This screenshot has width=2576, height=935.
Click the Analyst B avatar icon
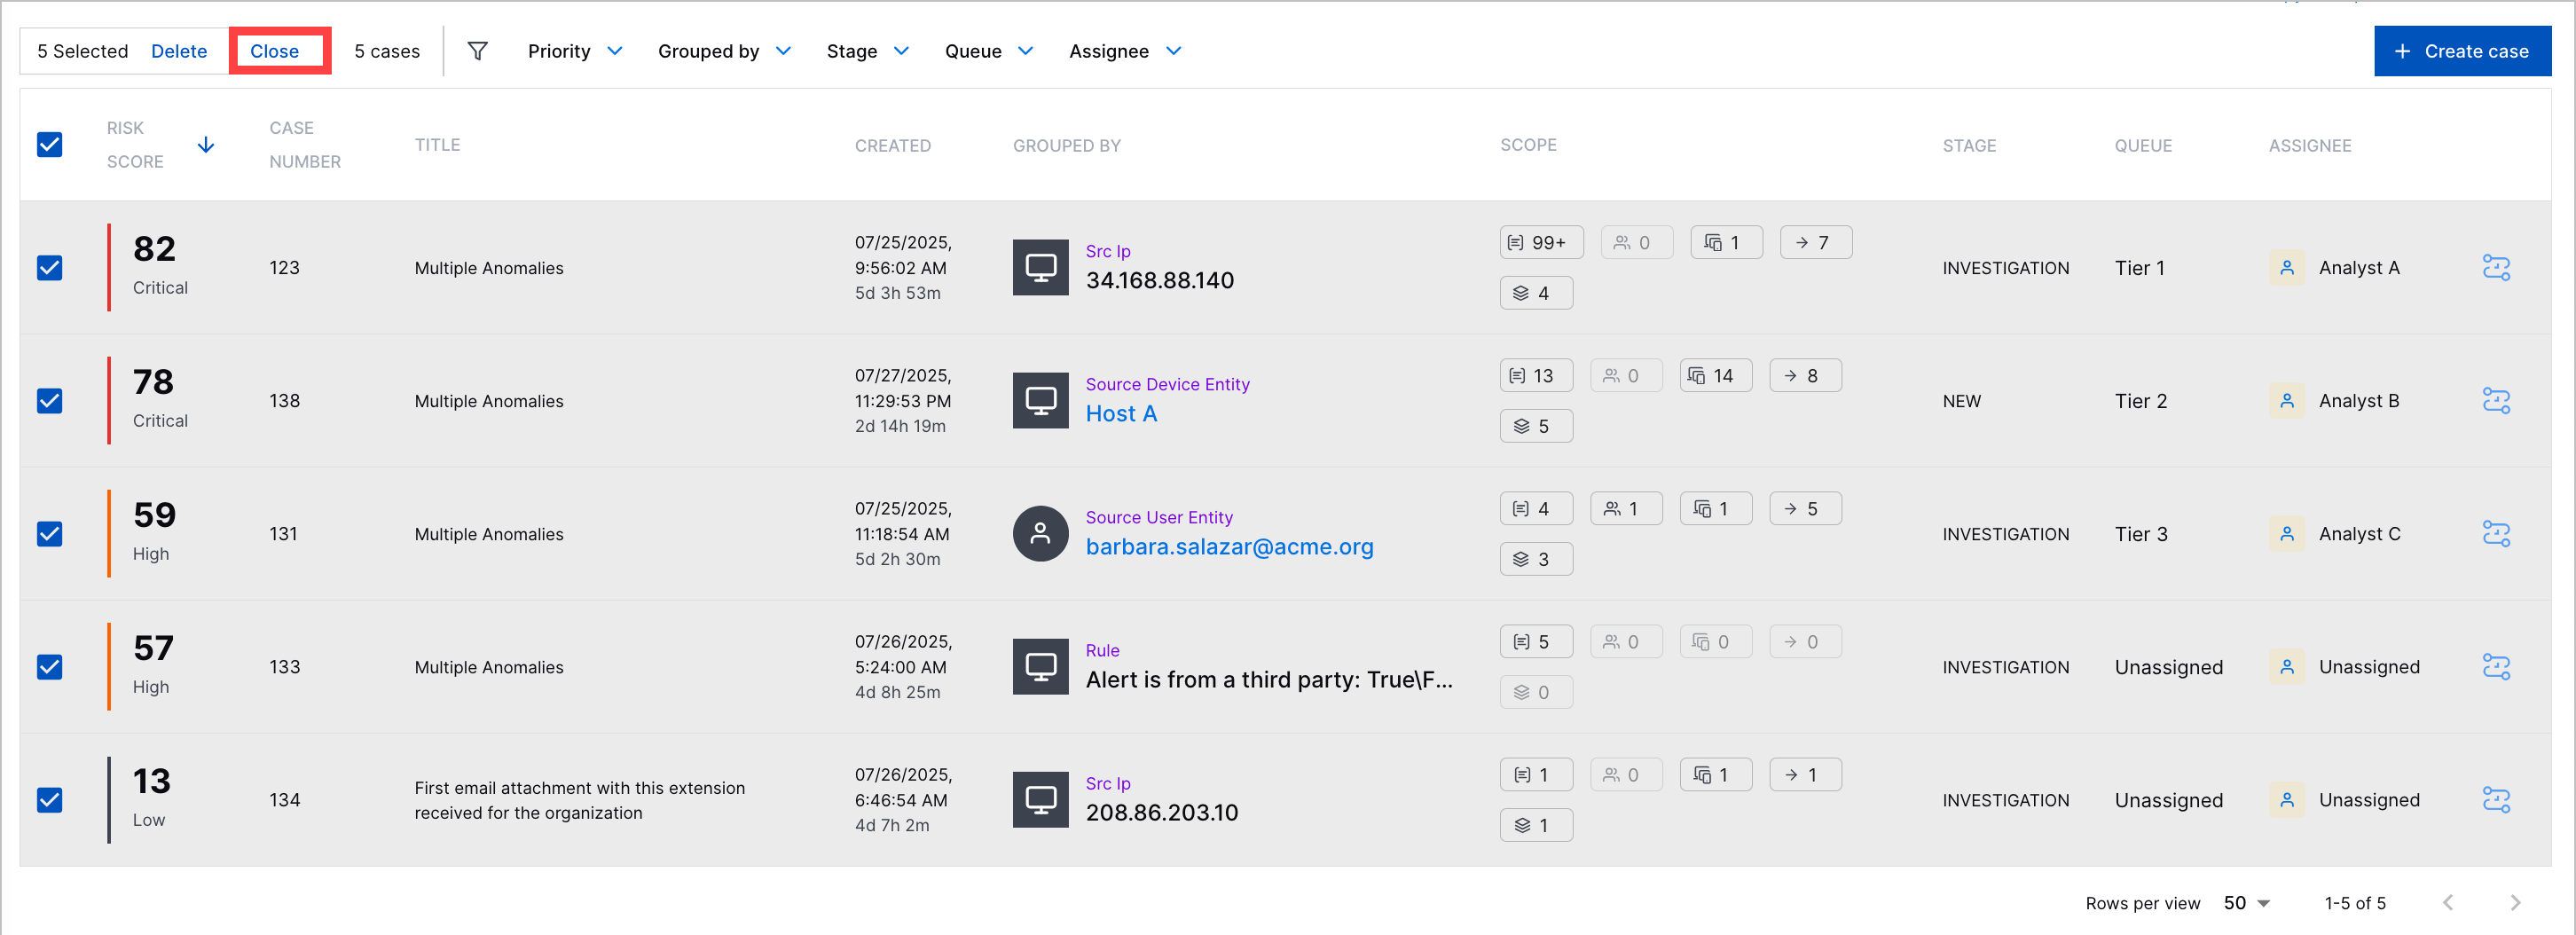pyautogui.click(x=2286, y=401)
